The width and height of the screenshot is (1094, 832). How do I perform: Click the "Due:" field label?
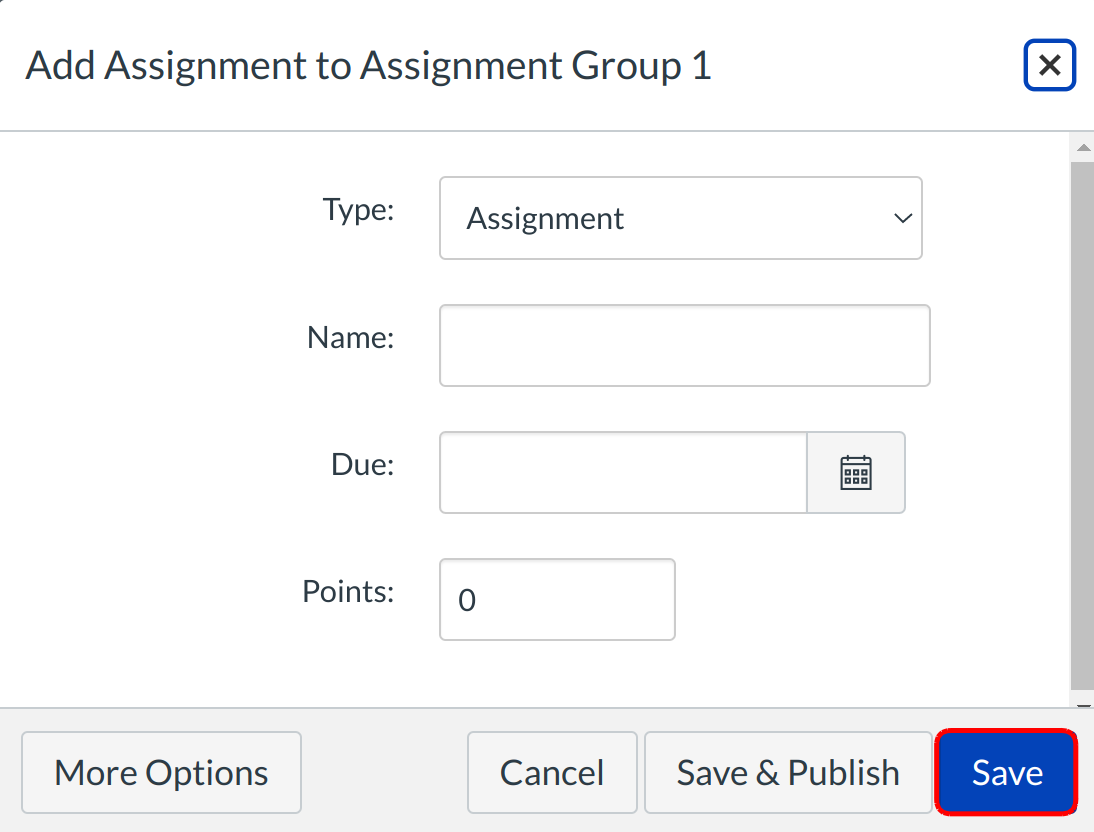point(362,465)
